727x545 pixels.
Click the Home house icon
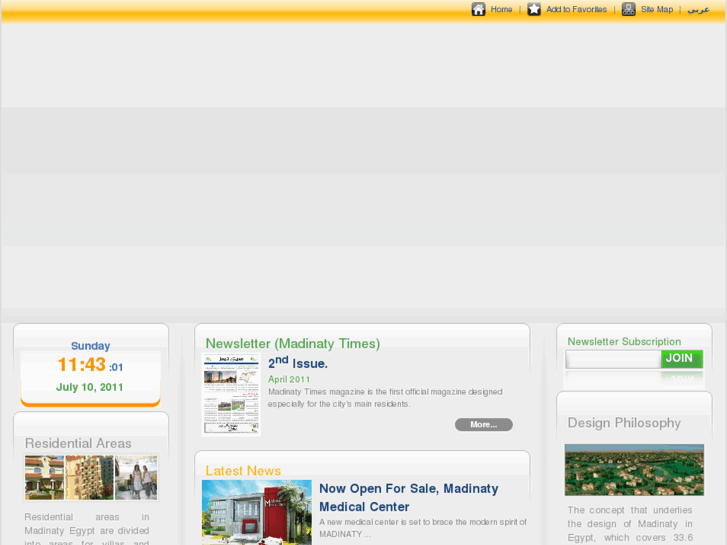tap(478, 9)
